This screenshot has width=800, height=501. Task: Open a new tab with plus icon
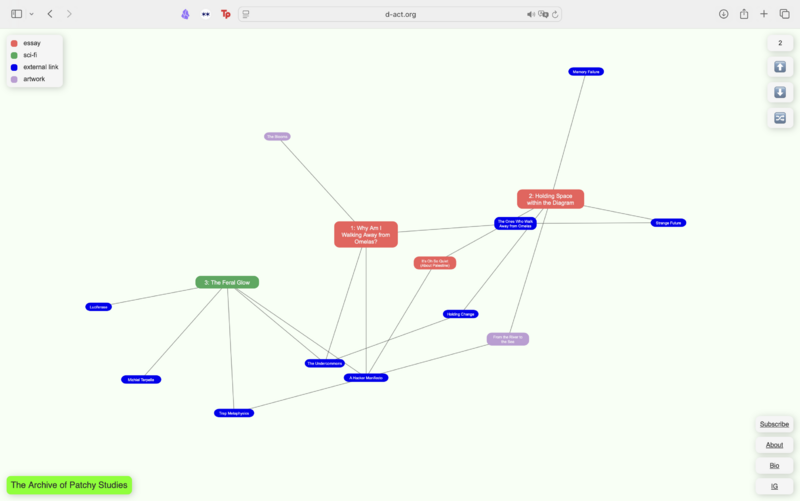pos(764,14)
